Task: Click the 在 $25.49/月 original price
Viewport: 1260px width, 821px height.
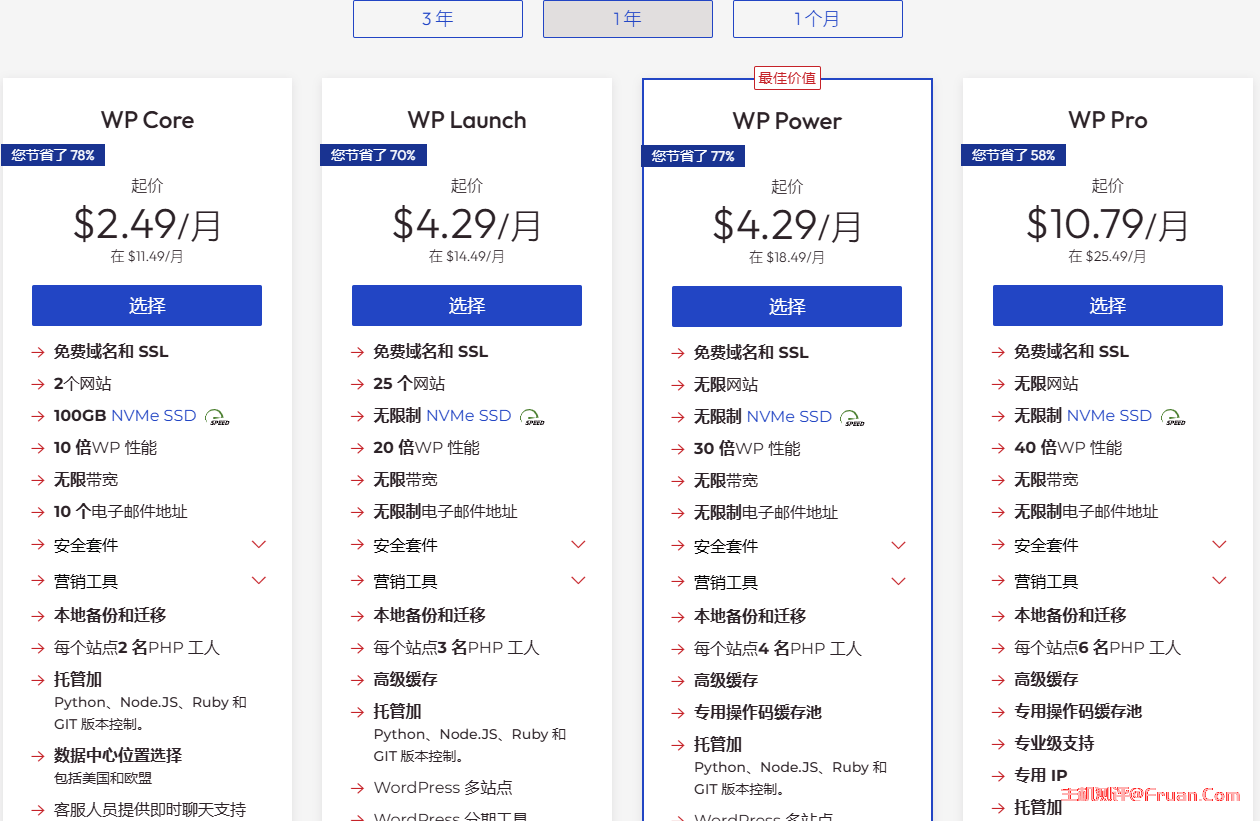Action: 1107,256
